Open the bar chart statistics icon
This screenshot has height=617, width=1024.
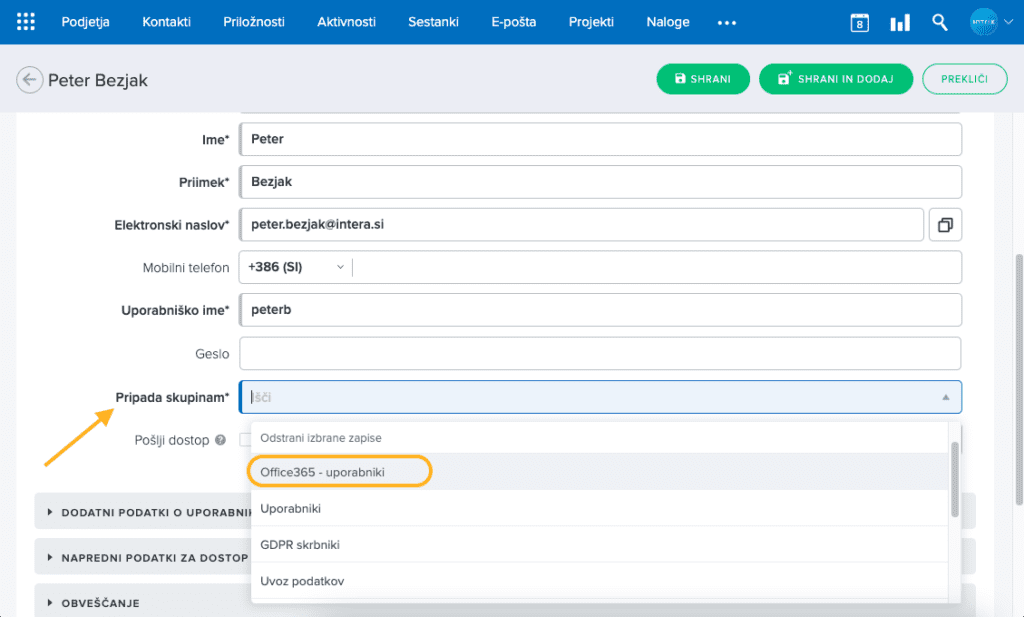click(900, 22)
